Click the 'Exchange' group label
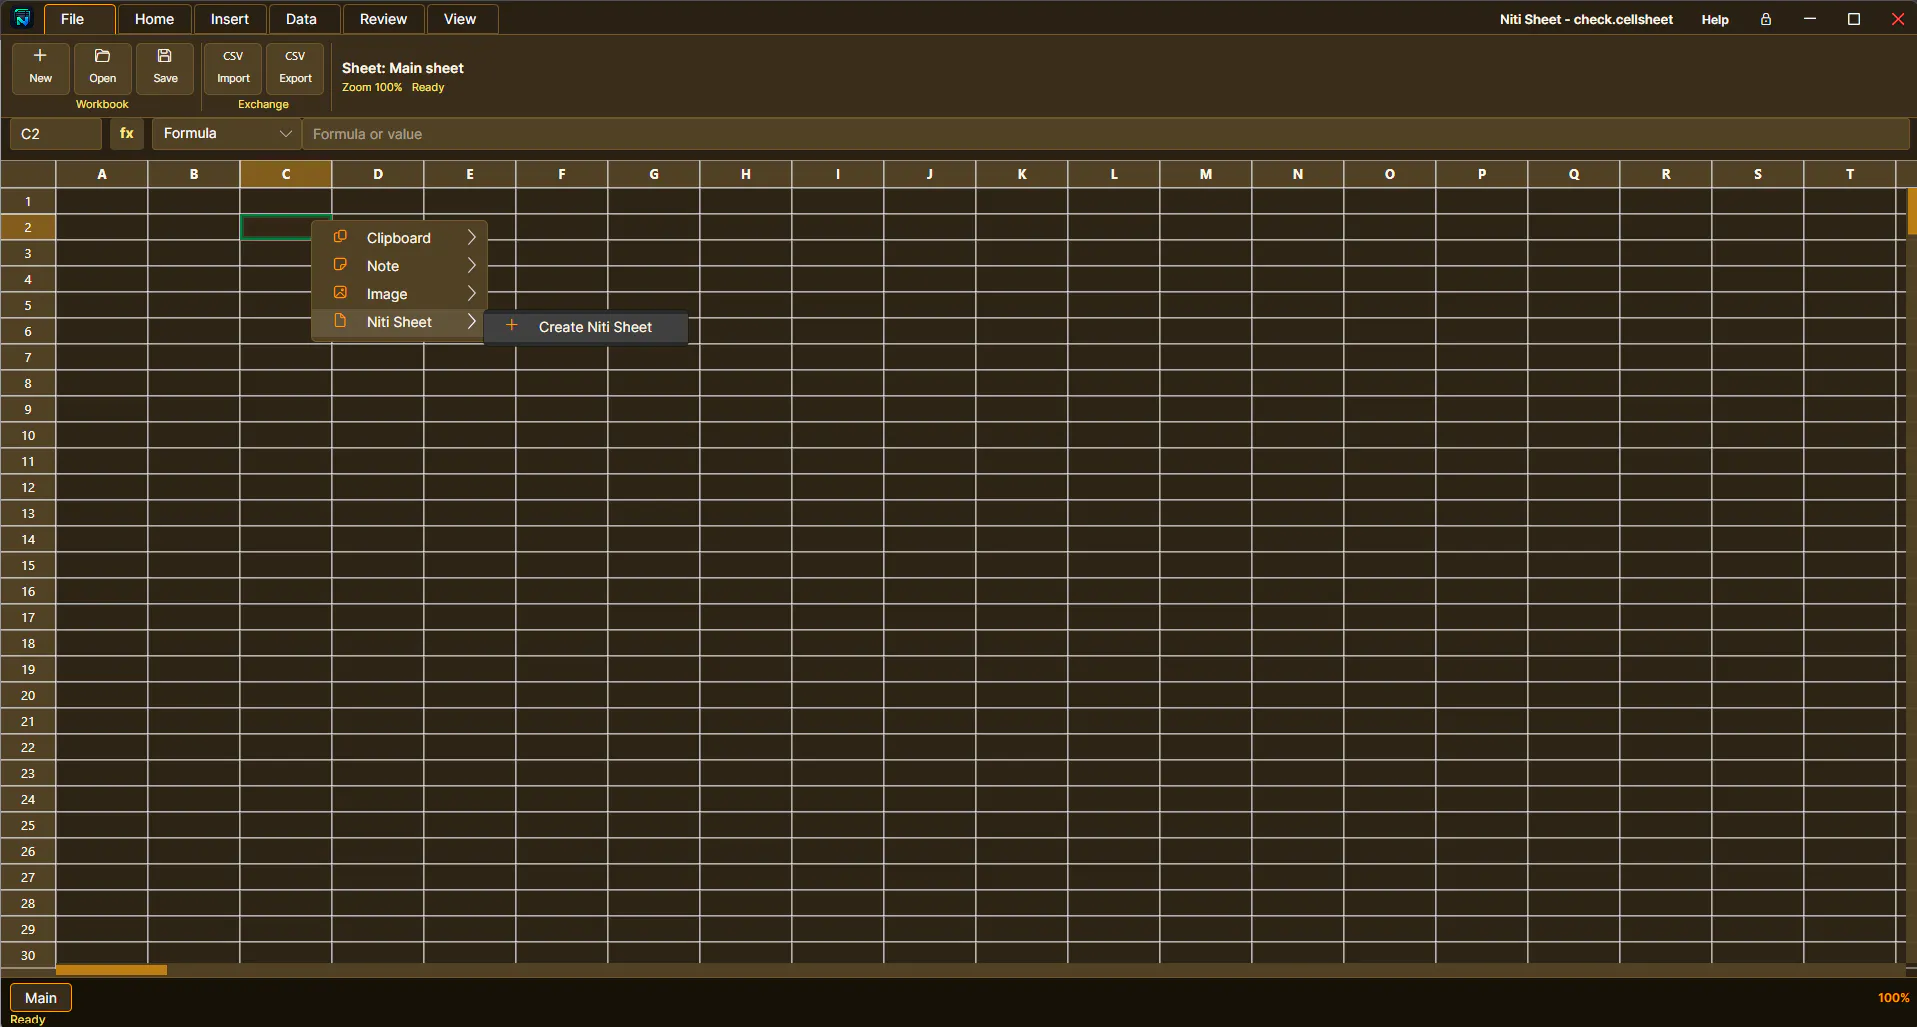This screenshot has height=1027, width=1917. pos(263,104)
